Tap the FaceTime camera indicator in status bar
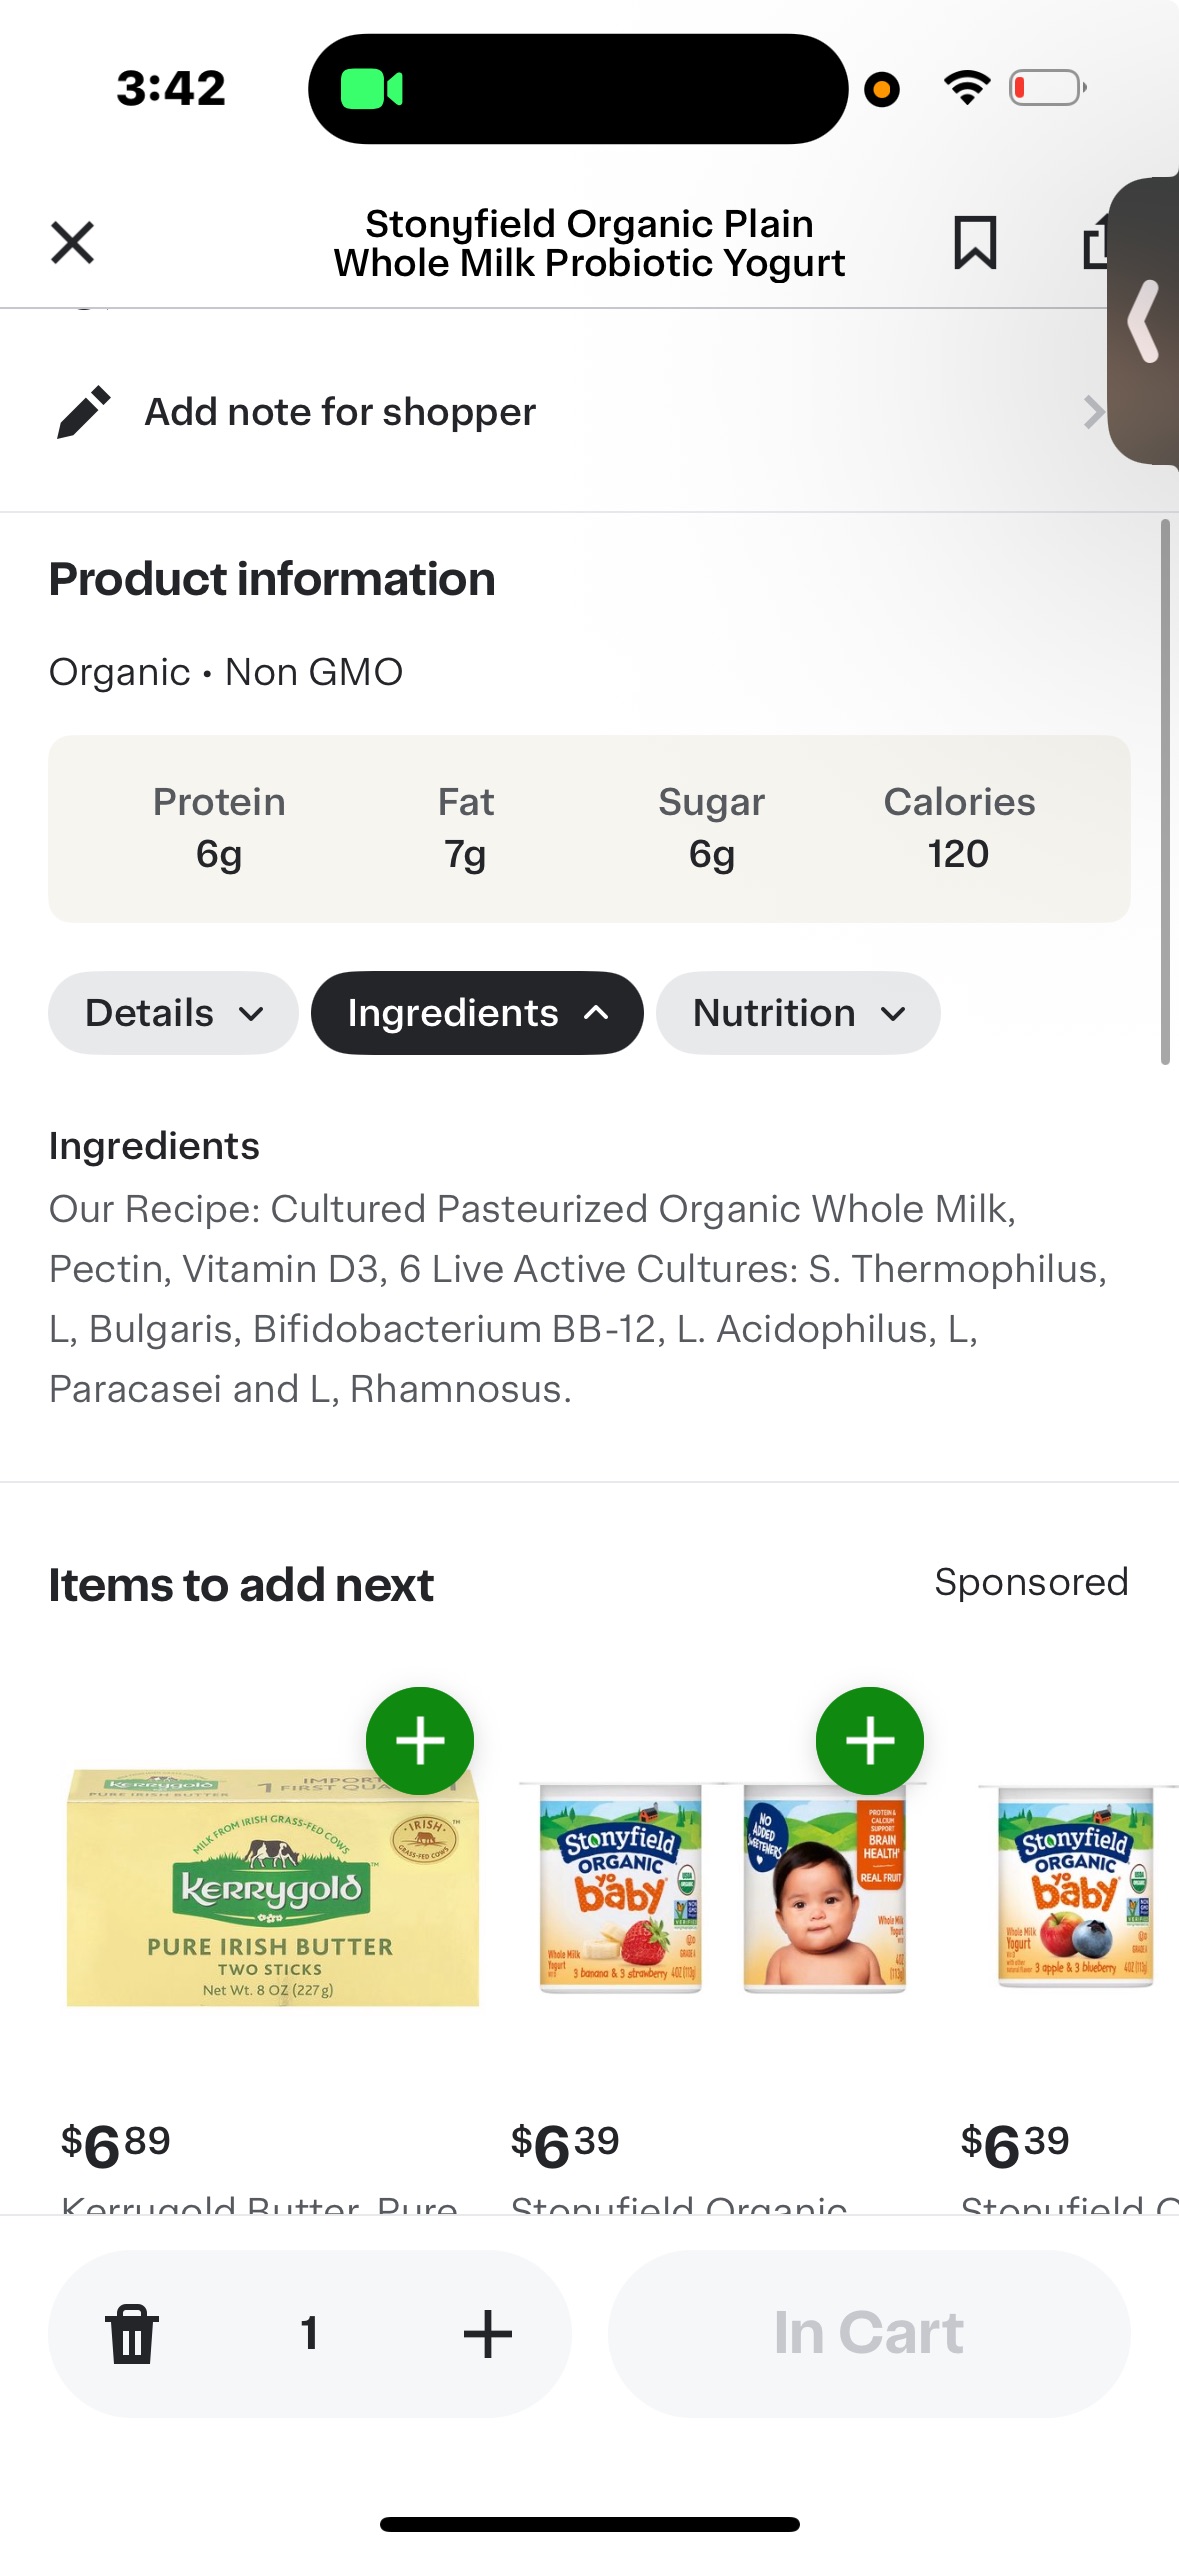 371,89
